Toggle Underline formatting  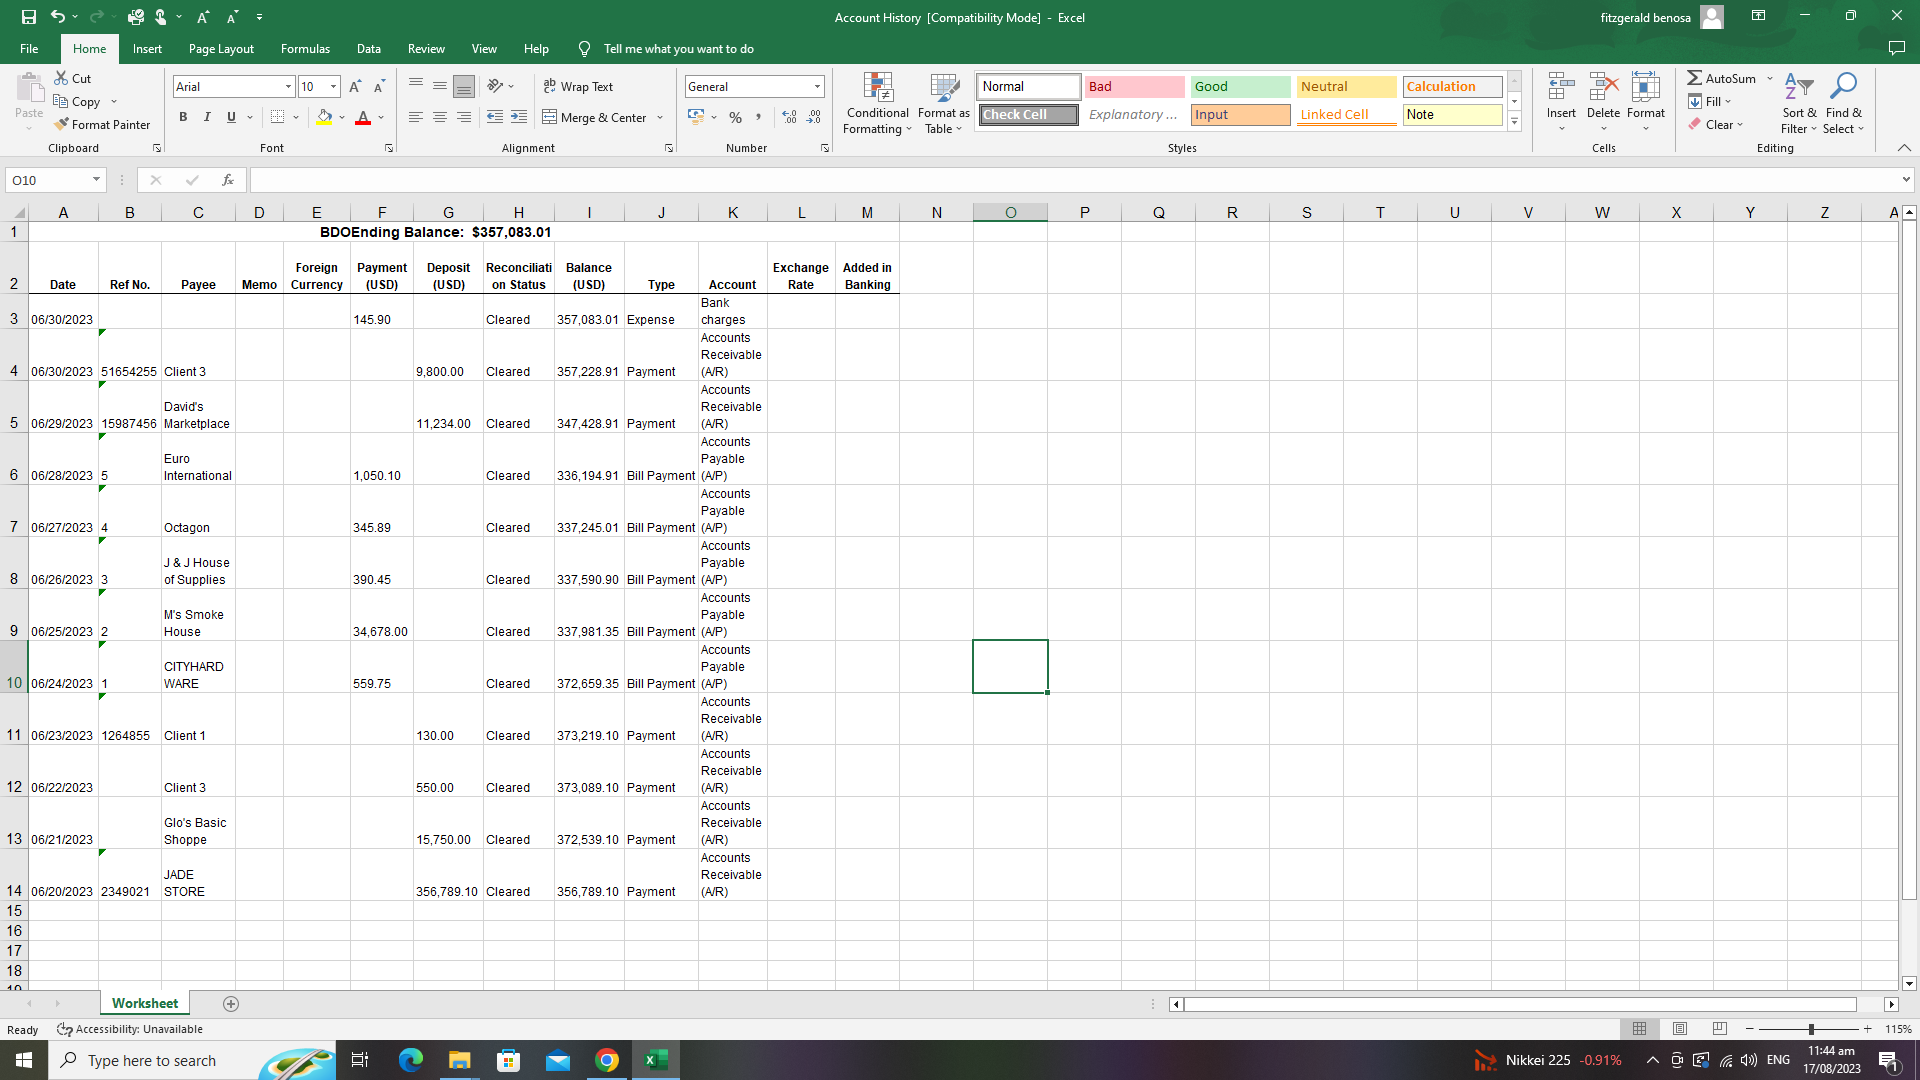pyautogui.click(x=231, y=117)
